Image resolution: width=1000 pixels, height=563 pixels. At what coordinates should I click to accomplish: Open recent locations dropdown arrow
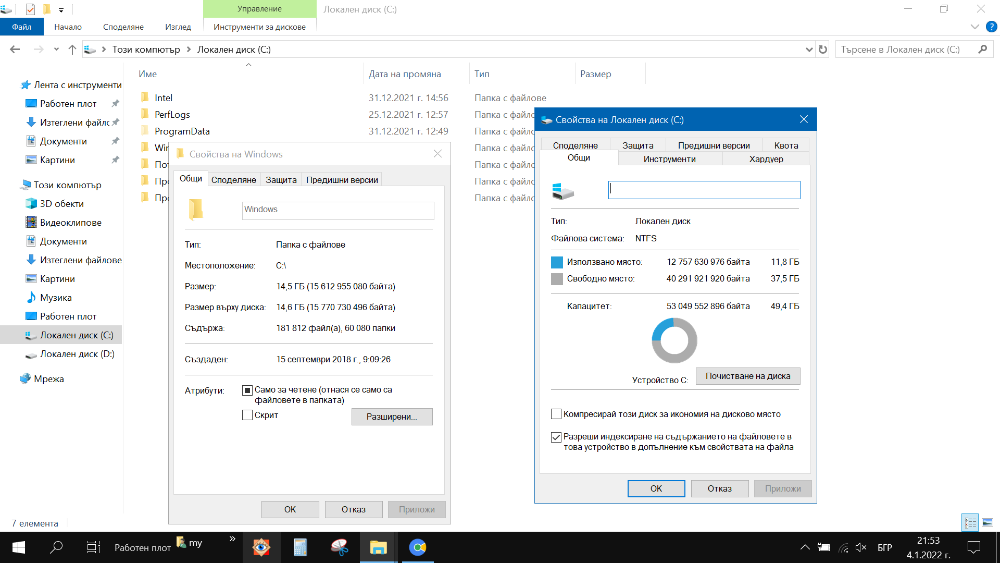coord(56,49)
